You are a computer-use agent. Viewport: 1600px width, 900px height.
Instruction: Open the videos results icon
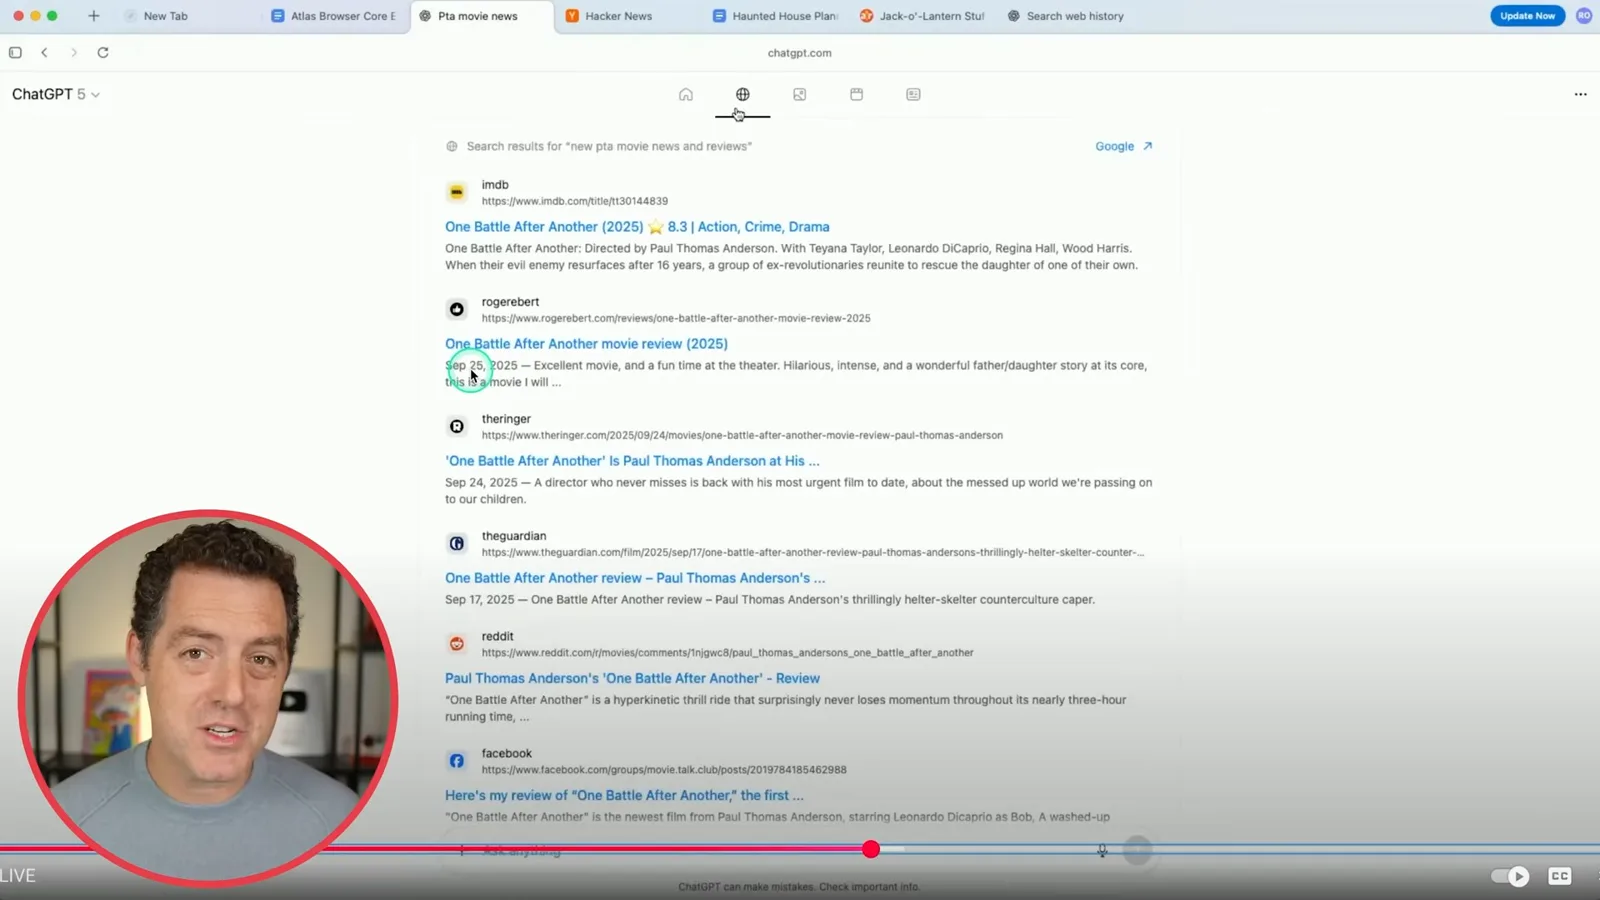(857, 94)
